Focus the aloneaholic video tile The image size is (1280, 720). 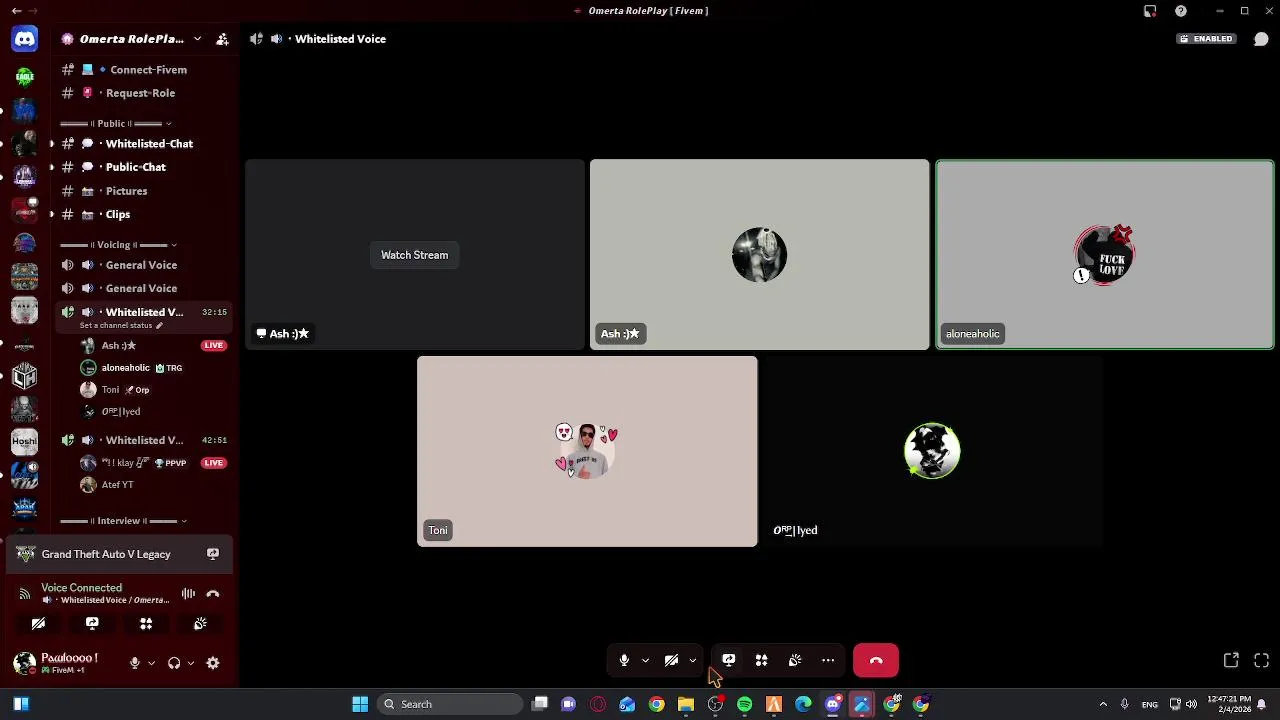pos(1105,255)
